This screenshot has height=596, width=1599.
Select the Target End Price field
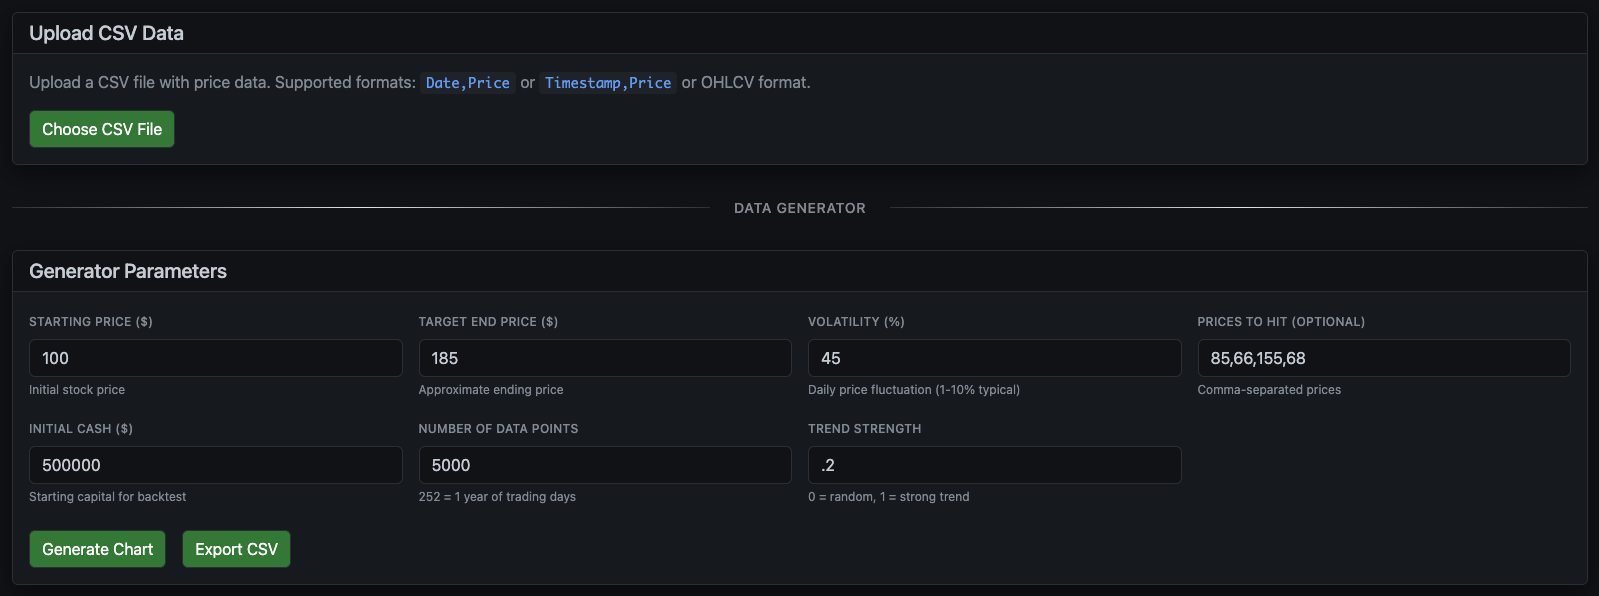604,357
